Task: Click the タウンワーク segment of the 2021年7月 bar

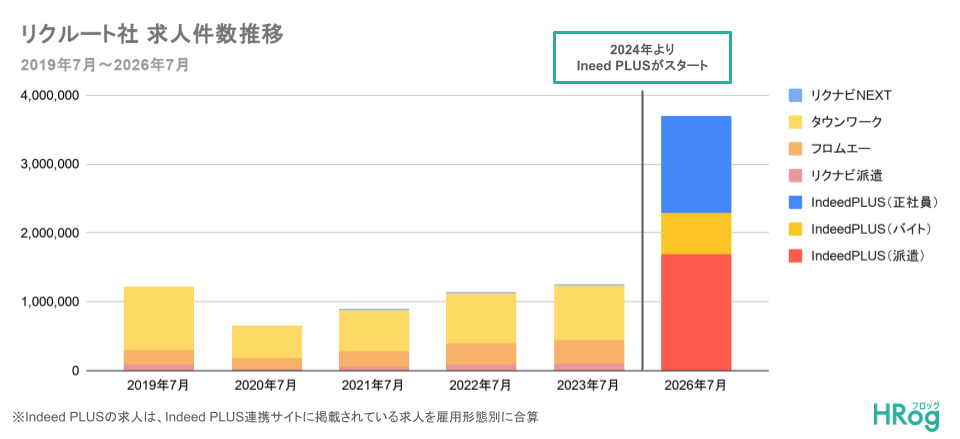Action: point(373,331)
